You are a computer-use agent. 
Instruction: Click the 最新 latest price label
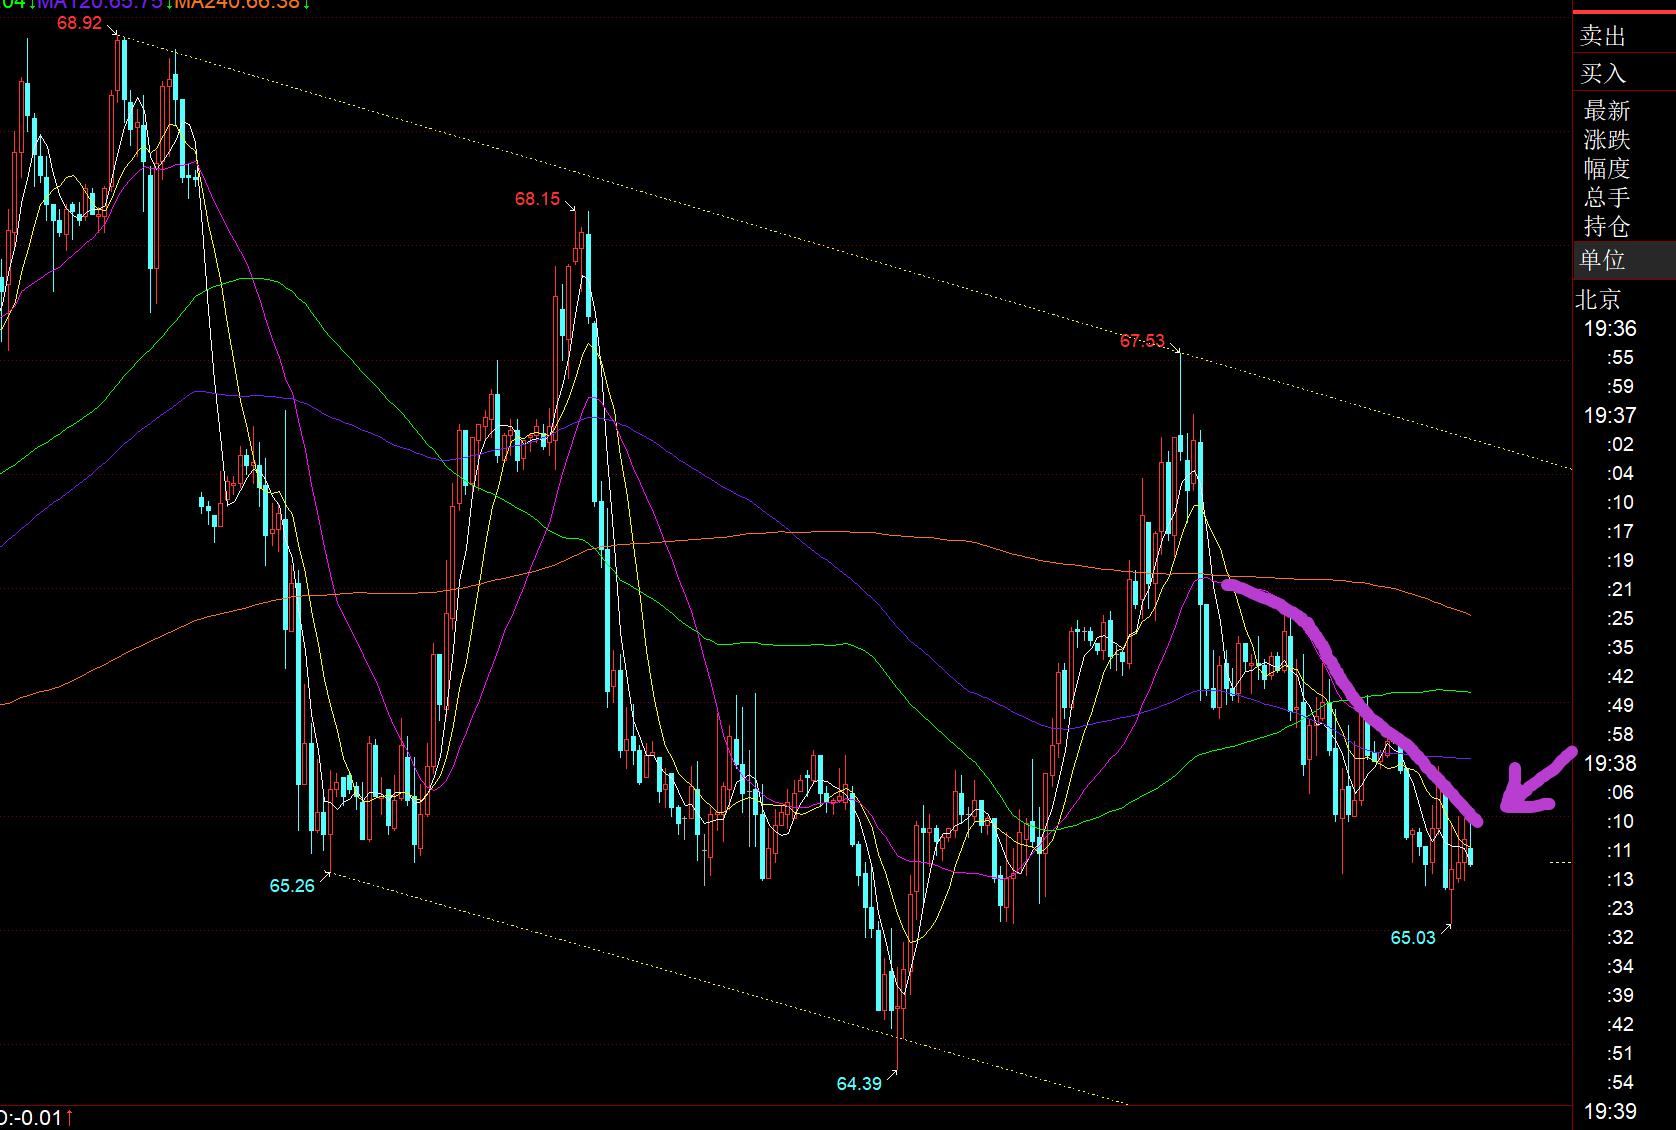click(x=1606, y=111)
